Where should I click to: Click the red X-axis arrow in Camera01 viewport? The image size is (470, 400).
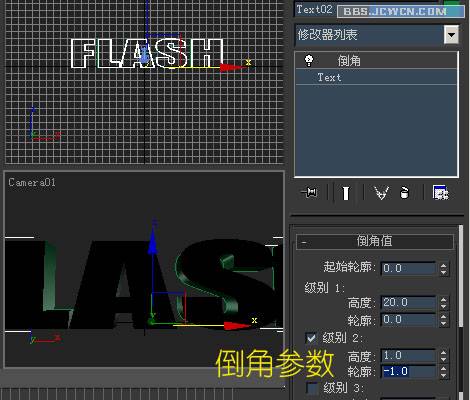236,325
